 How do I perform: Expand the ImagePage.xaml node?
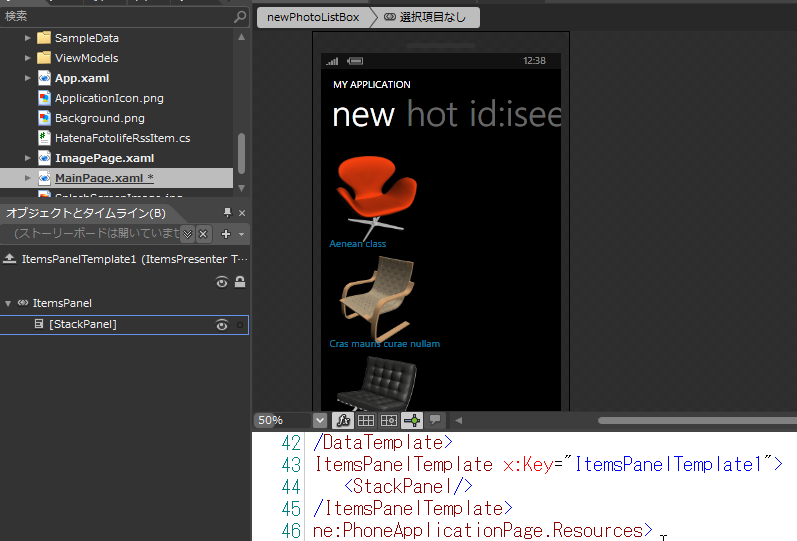(x=27, y=158)
